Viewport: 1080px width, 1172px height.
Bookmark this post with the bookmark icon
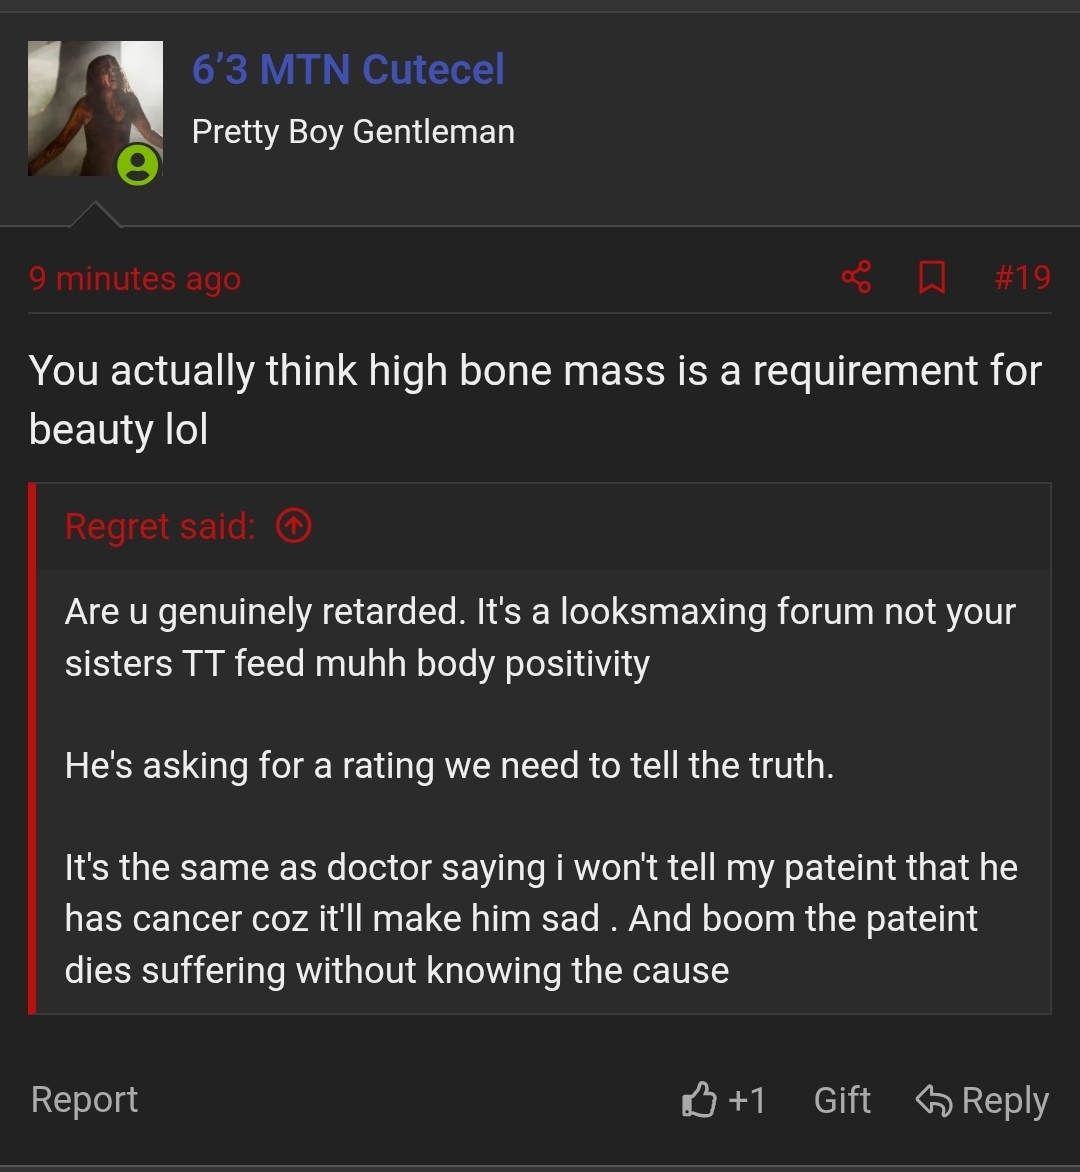tap(932, 277)
